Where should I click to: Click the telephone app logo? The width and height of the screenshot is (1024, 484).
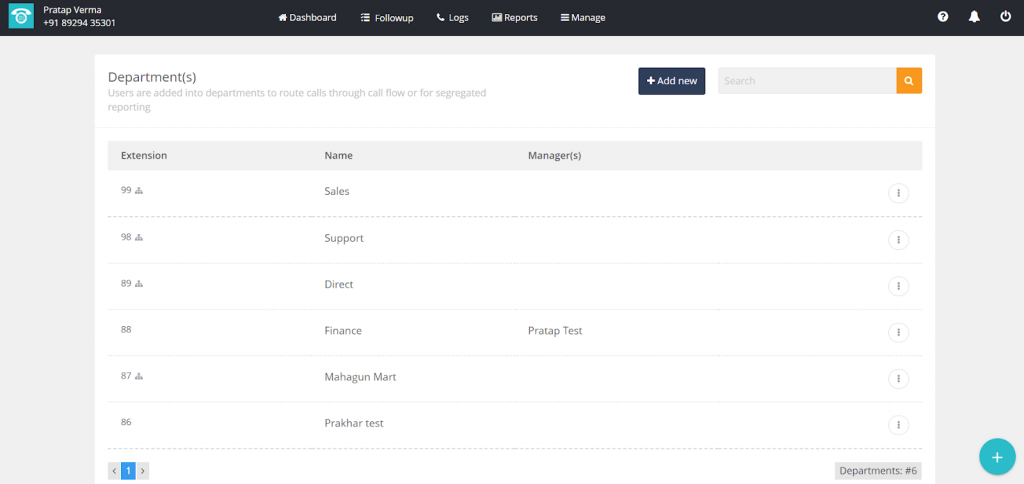pyautogui.click(x=21, y=16)
